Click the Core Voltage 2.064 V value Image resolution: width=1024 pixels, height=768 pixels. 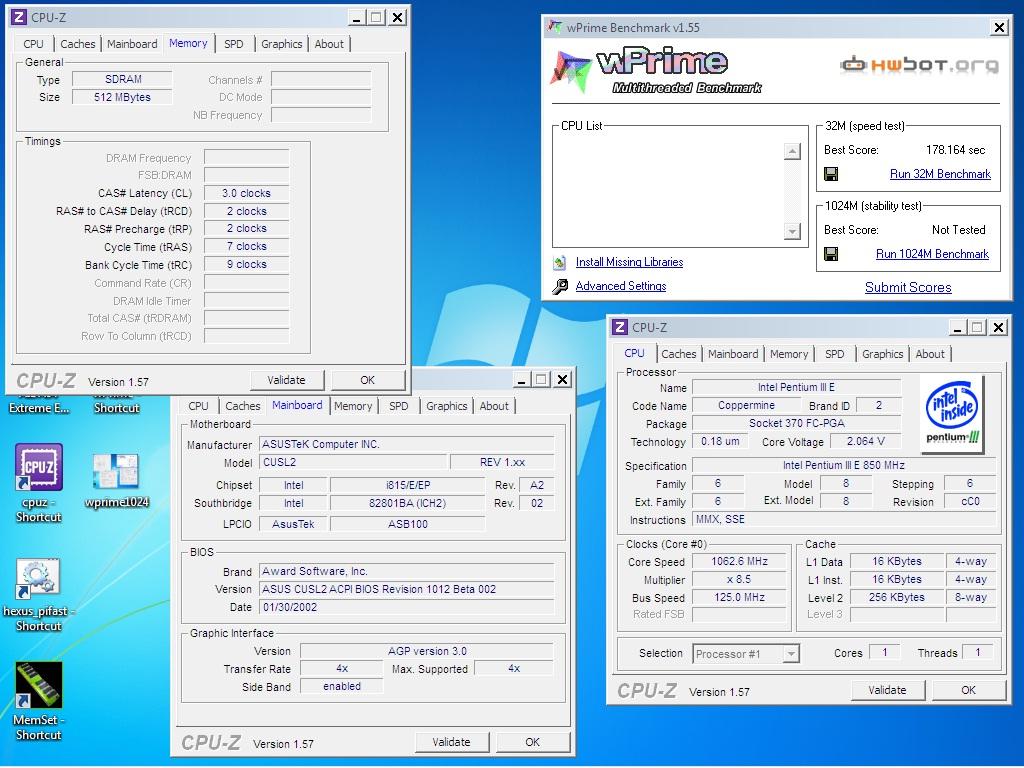865,441
